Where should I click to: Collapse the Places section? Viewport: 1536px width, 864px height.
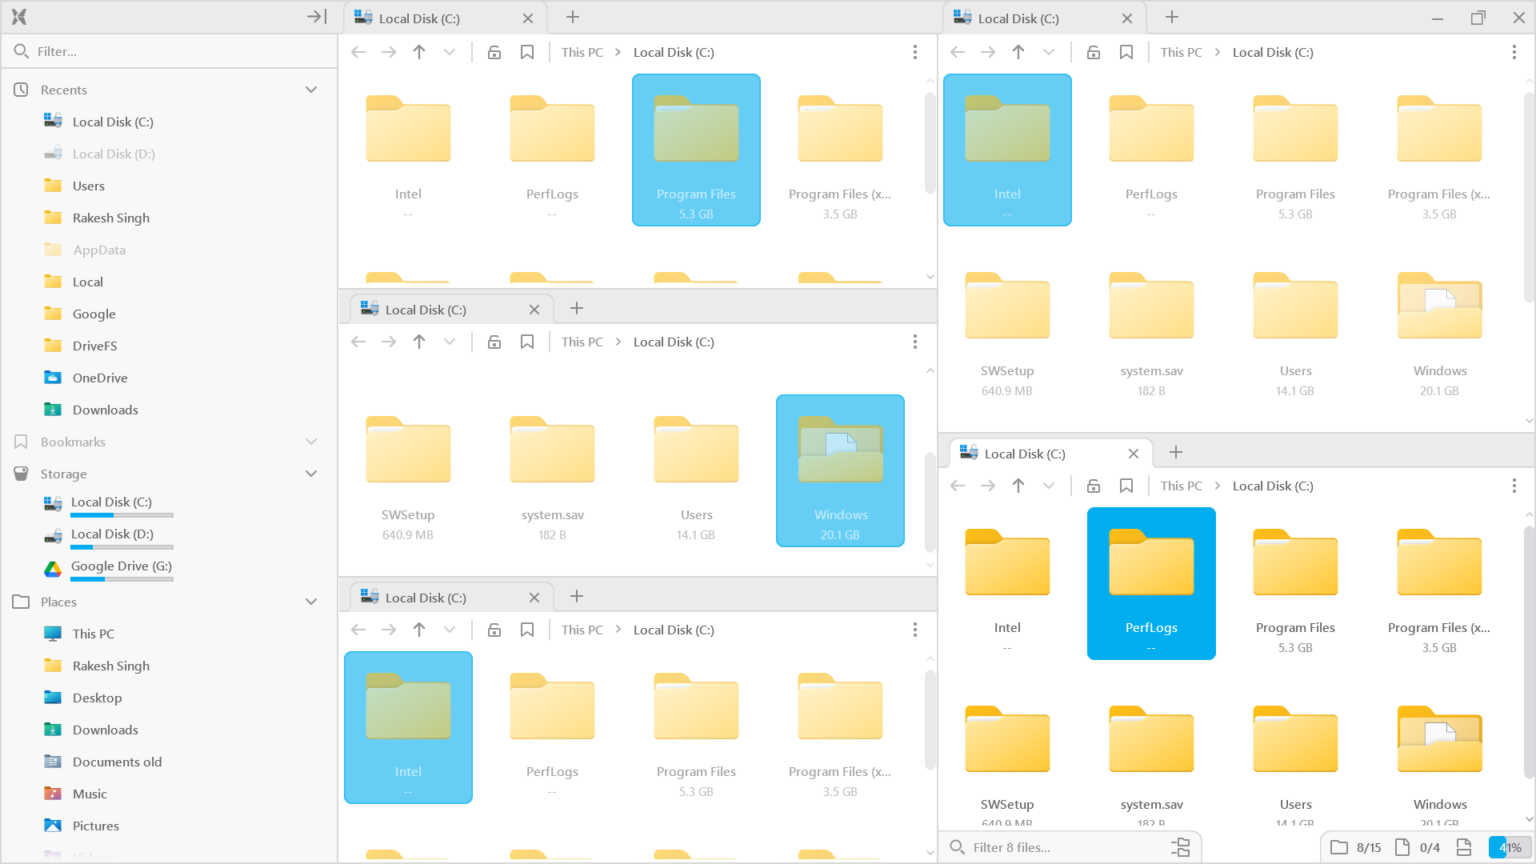(x=311, y=601)
